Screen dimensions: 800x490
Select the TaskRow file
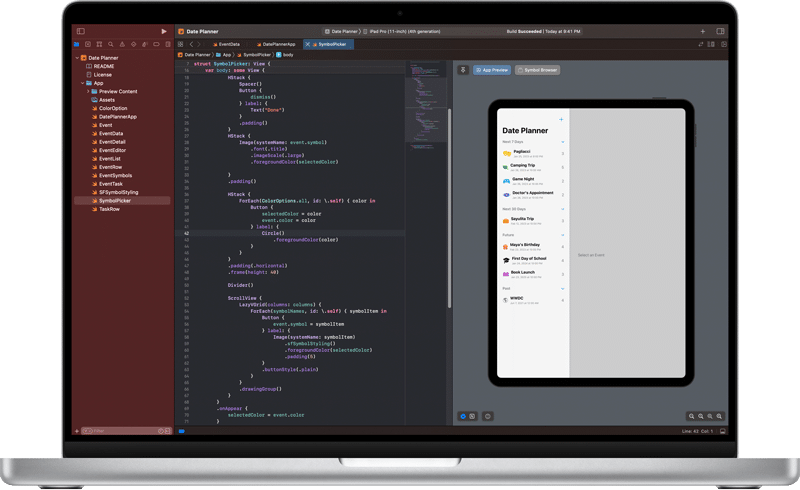coord(106,209)
